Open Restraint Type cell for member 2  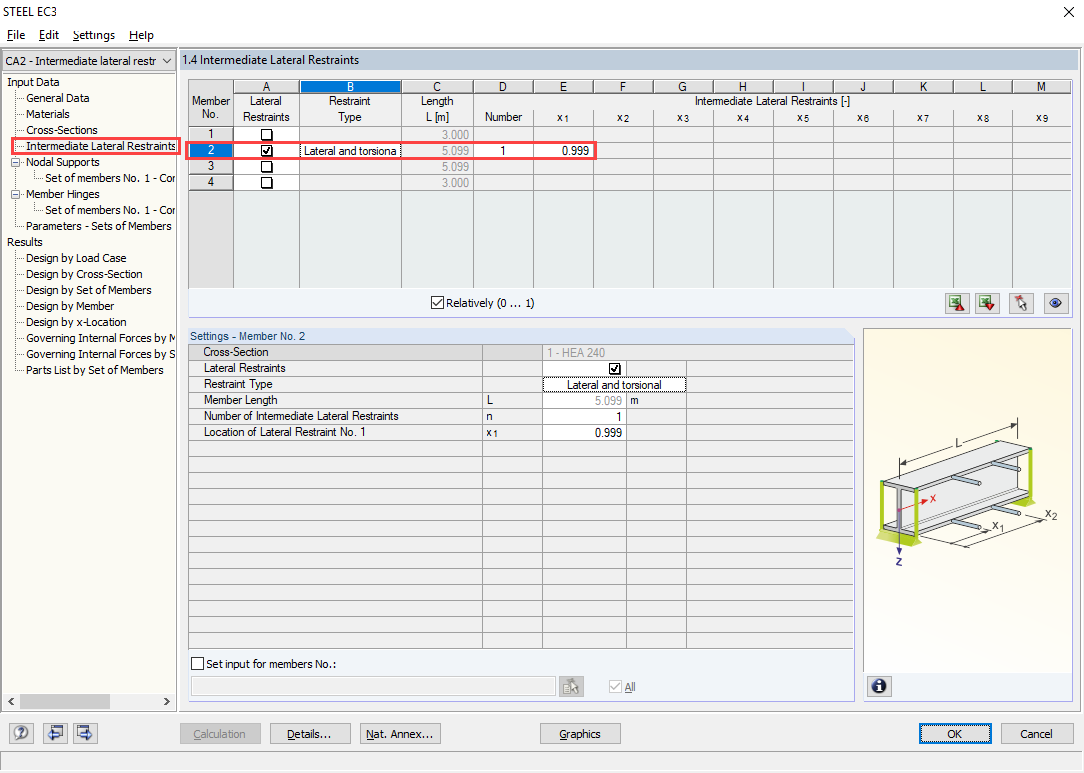[350, 150]
